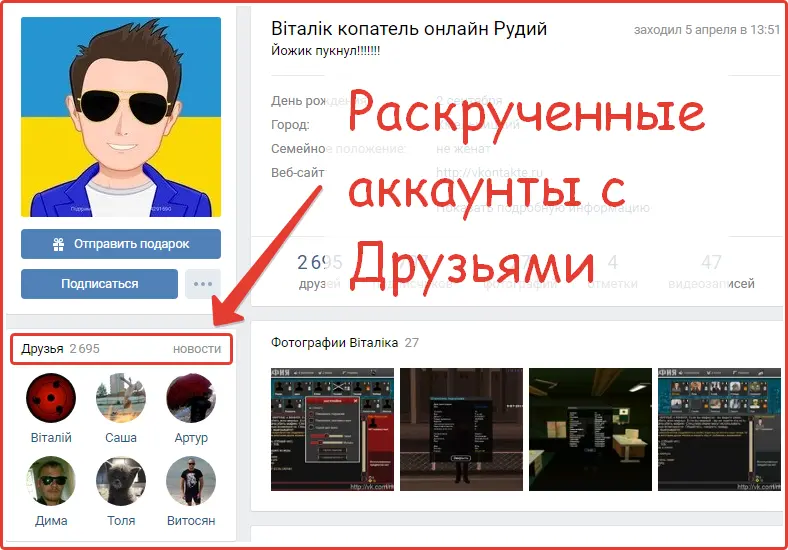Click the 'Отправить подарок' button
The width and height of the screenshot is (788, 550).
(121, 244)
